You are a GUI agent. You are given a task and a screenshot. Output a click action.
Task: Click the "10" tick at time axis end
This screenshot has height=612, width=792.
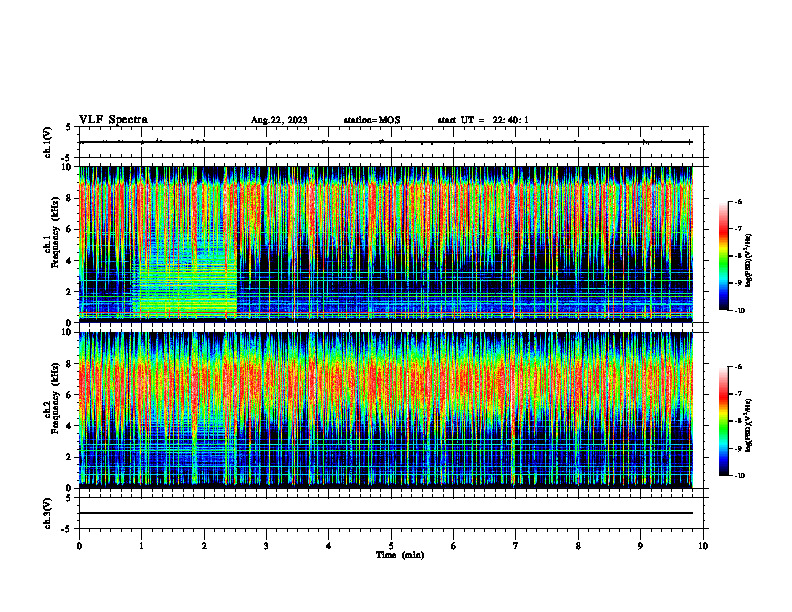click(x=703, y=546)
